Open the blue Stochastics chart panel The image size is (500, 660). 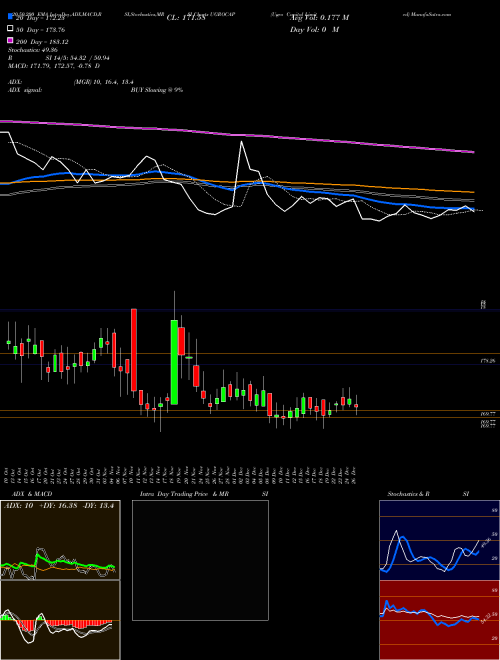point(439,540)
